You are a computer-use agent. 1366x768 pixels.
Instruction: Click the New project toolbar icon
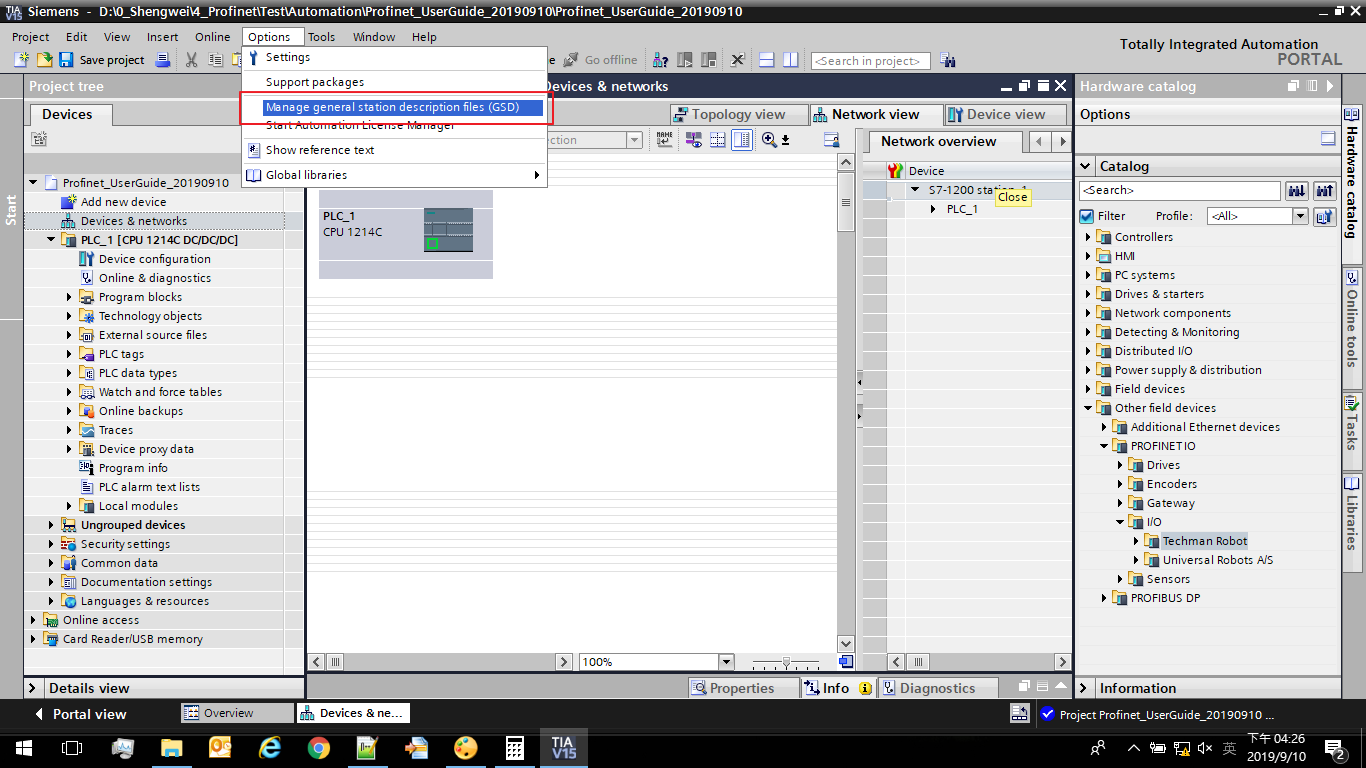[x=21, y=60]
